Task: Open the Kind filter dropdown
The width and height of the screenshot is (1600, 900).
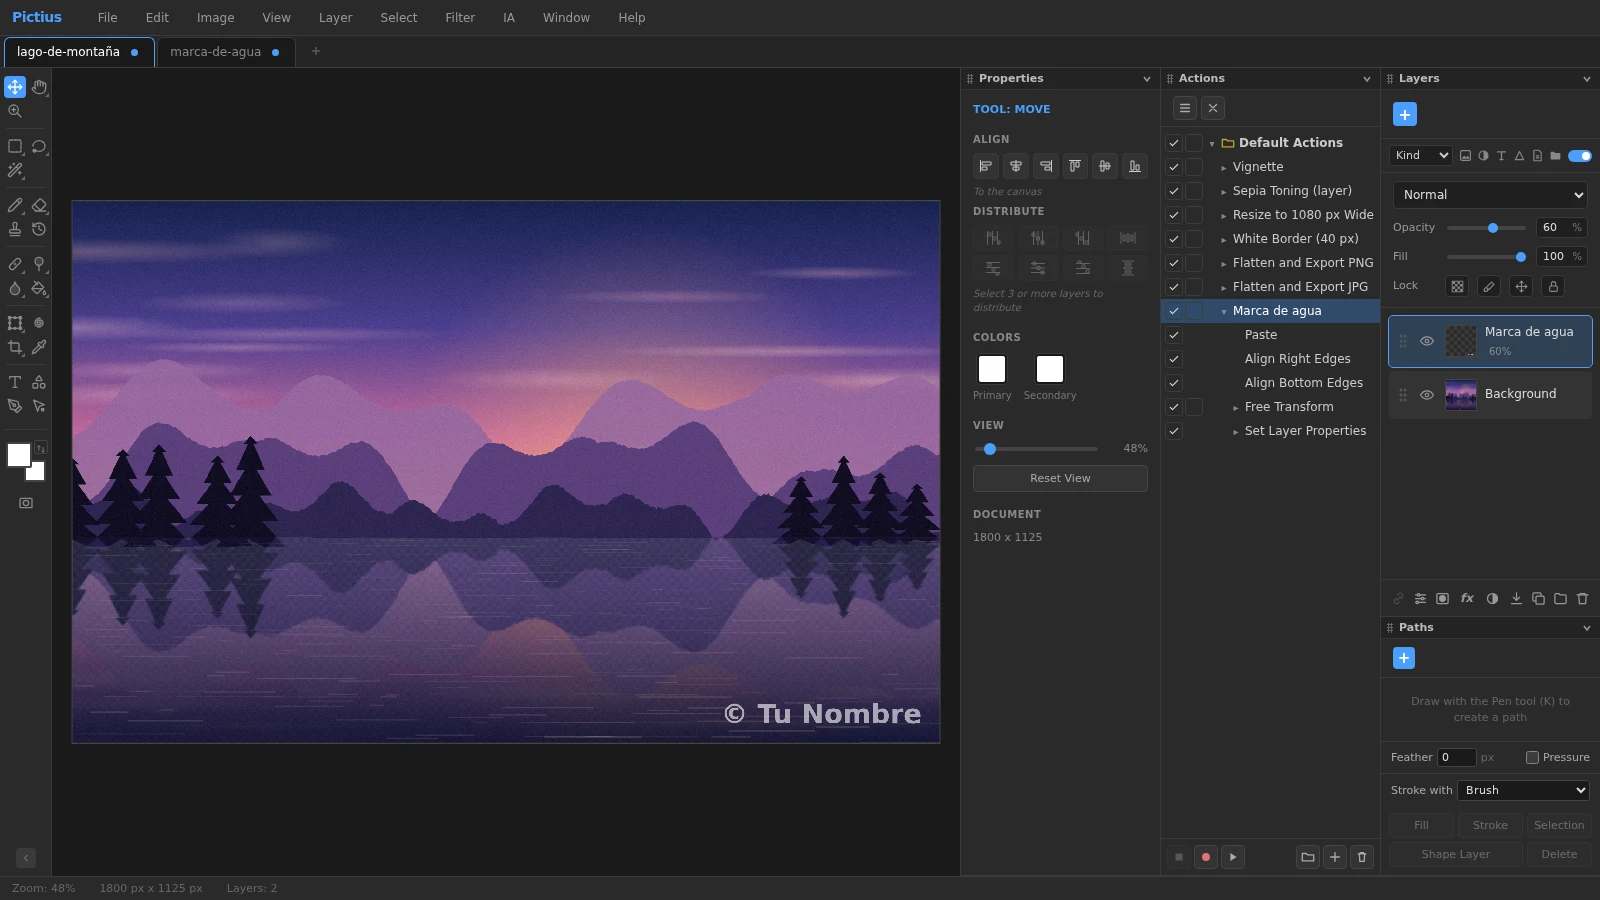Action: tap(1421, 156)
